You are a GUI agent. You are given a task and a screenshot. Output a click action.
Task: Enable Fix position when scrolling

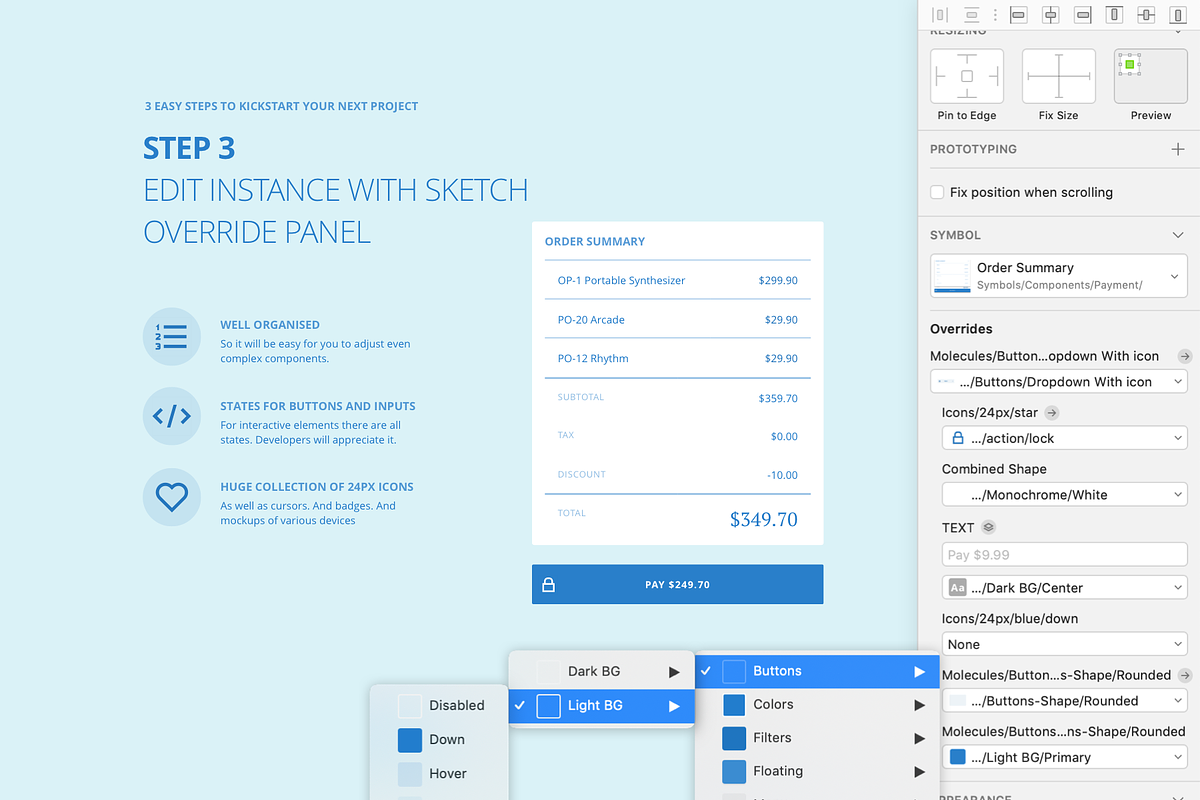click(x=937, y=192)
